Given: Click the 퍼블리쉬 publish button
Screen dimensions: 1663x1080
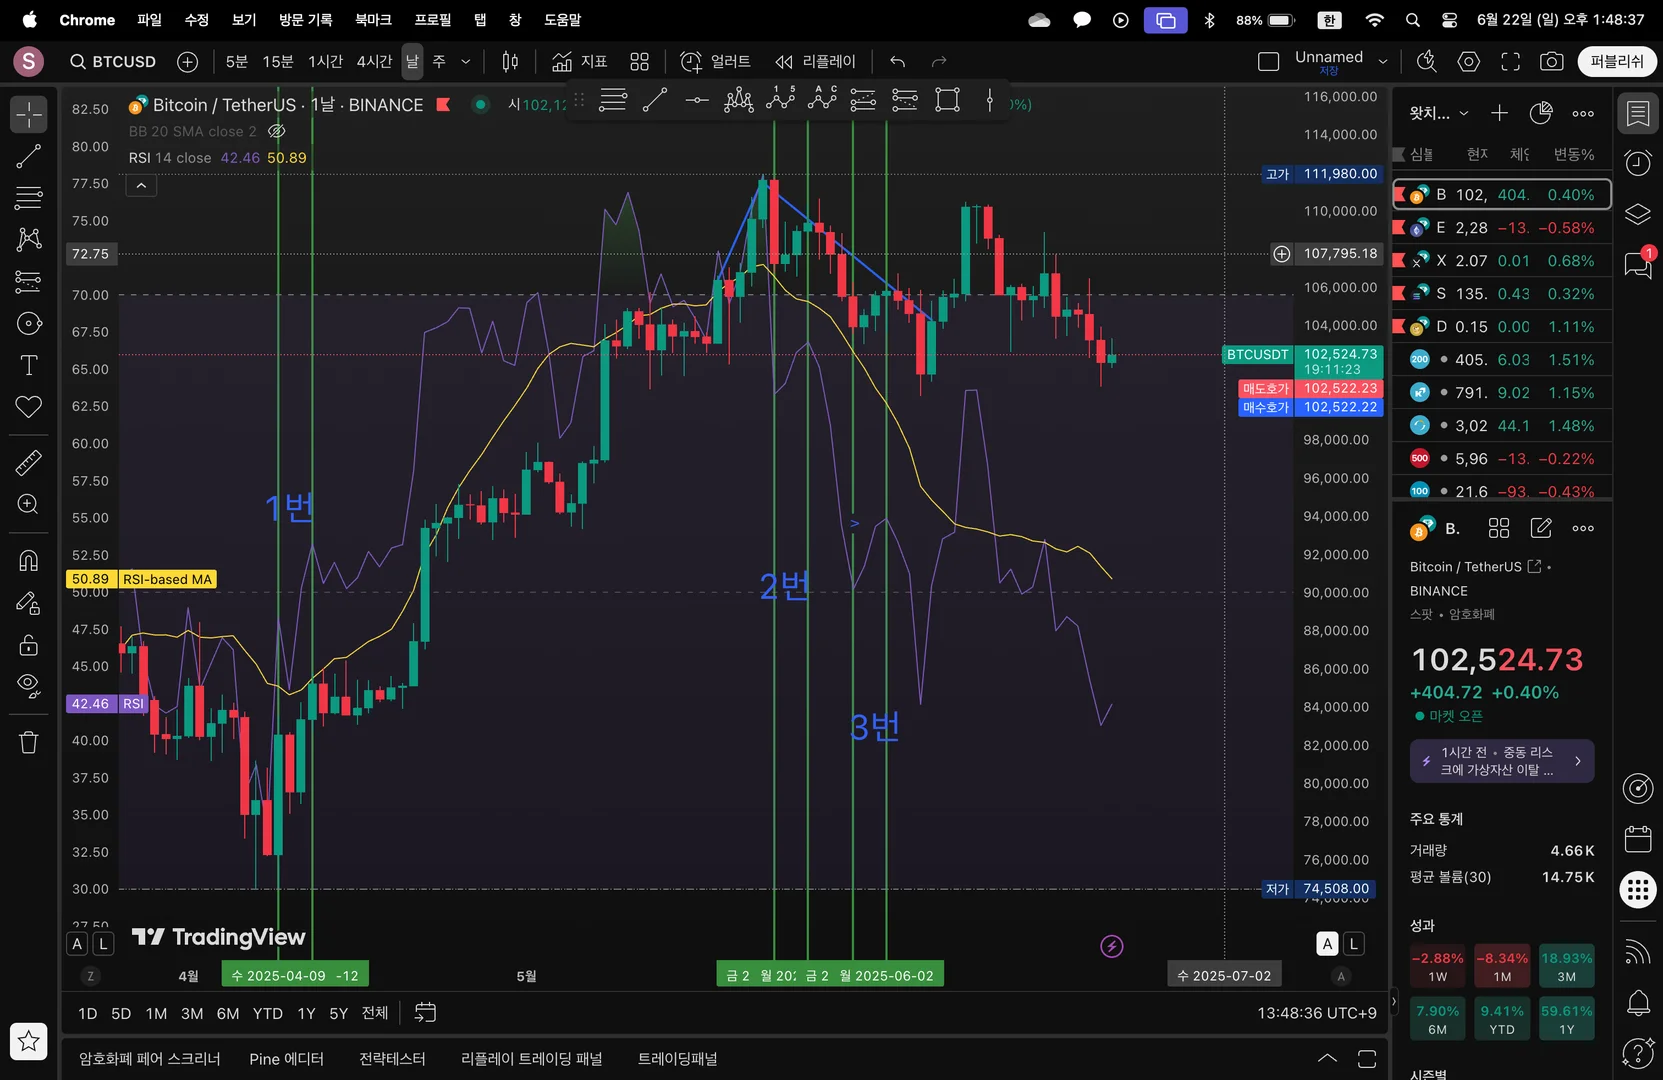Looking at the screenshot, I should click(x=1617, y=62).
